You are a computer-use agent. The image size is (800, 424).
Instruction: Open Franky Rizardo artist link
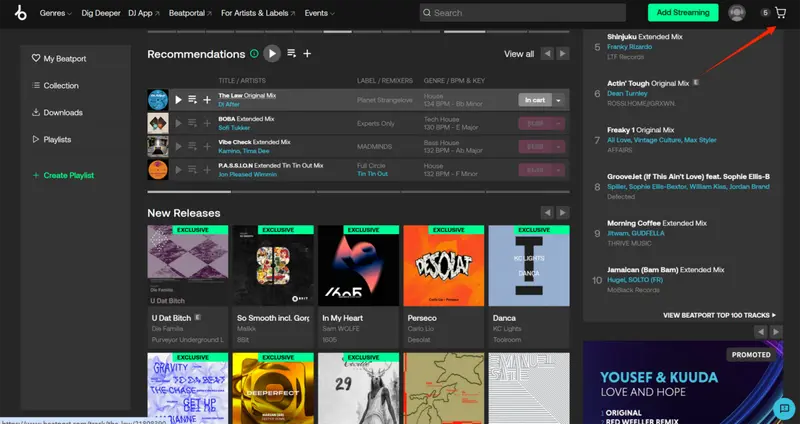click(629, 47)
